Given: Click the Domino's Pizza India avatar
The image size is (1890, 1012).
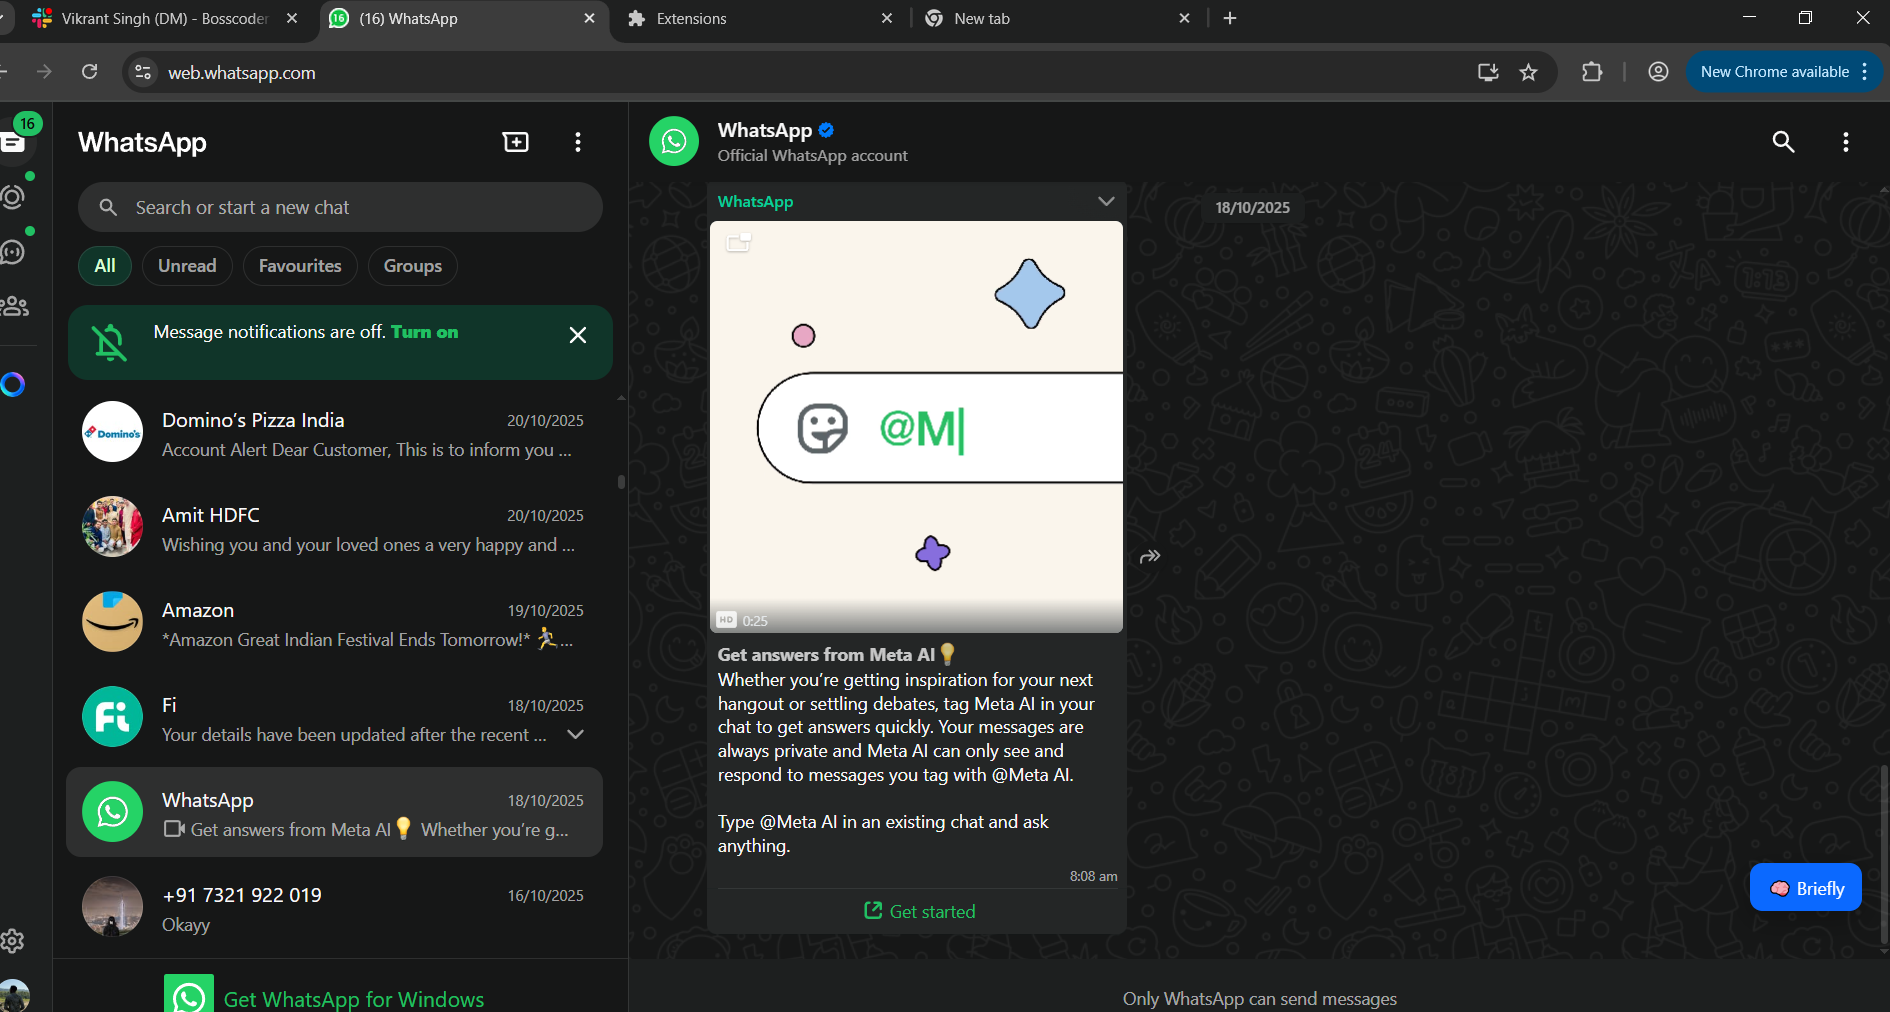Looking at the screenshot, I should click(112, 432).
